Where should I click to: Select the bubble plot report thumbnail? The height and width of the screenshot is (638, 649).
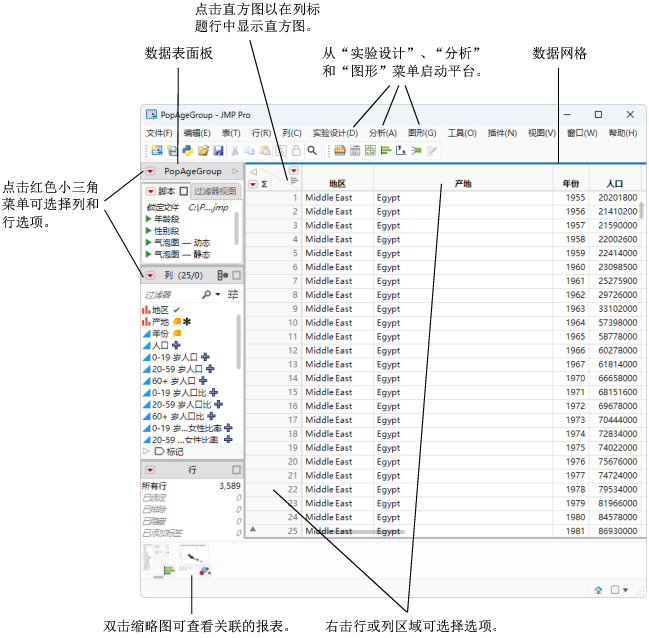click(x=195, y=560)
